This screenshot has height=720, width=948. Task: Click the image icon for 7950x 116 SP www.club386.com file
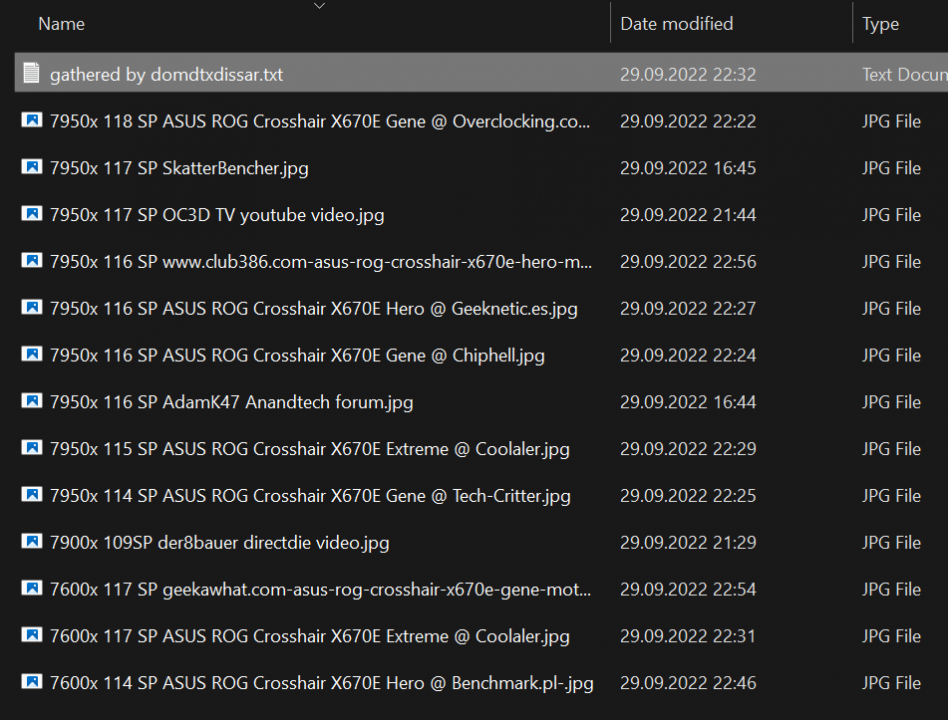(x=31, y=260)
